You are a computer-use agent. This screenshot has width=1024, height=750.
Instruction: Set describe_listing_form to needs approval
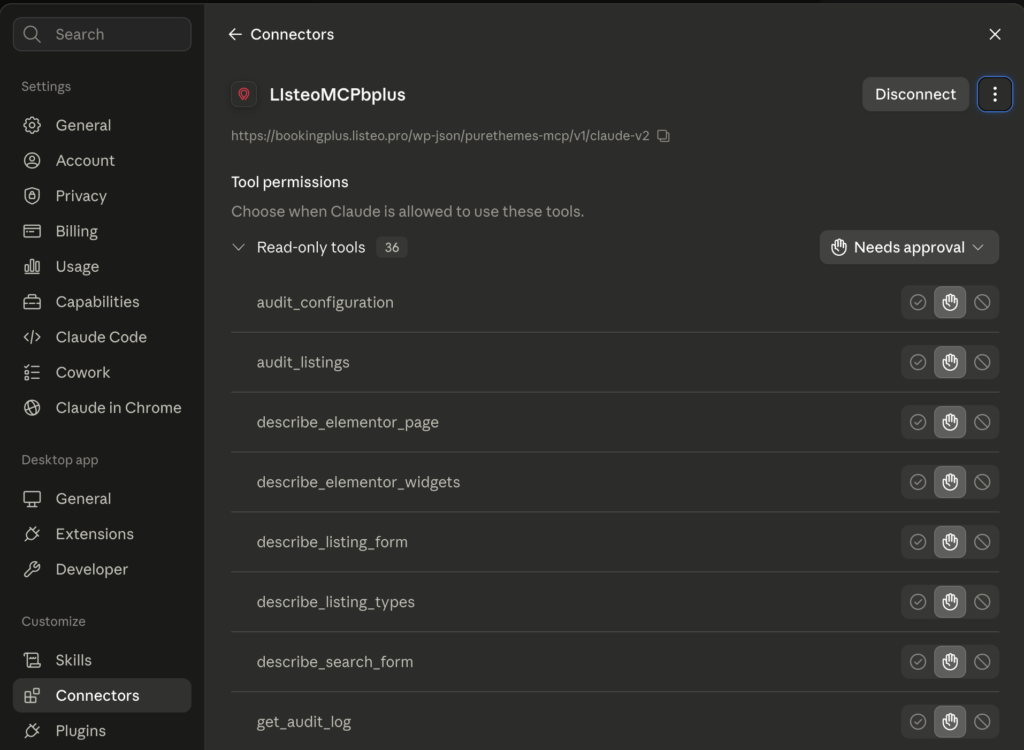coord(950,542)
